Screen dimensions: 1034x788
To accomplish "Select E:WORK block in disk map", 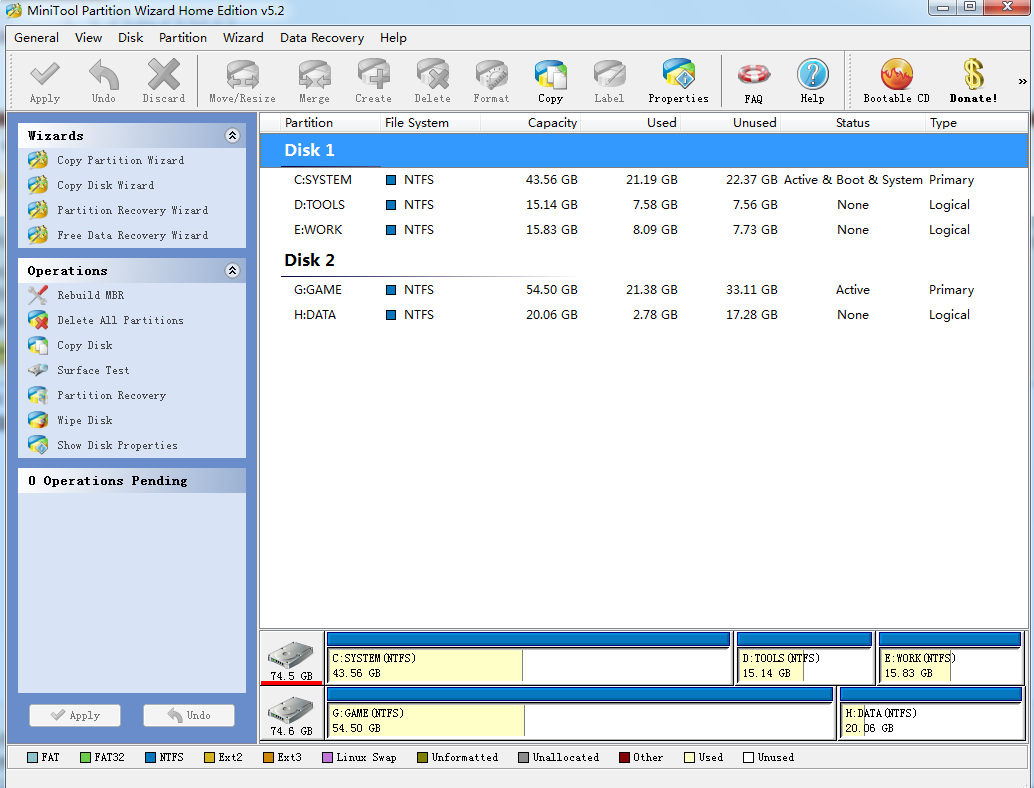I will click(x=950, y=657).
